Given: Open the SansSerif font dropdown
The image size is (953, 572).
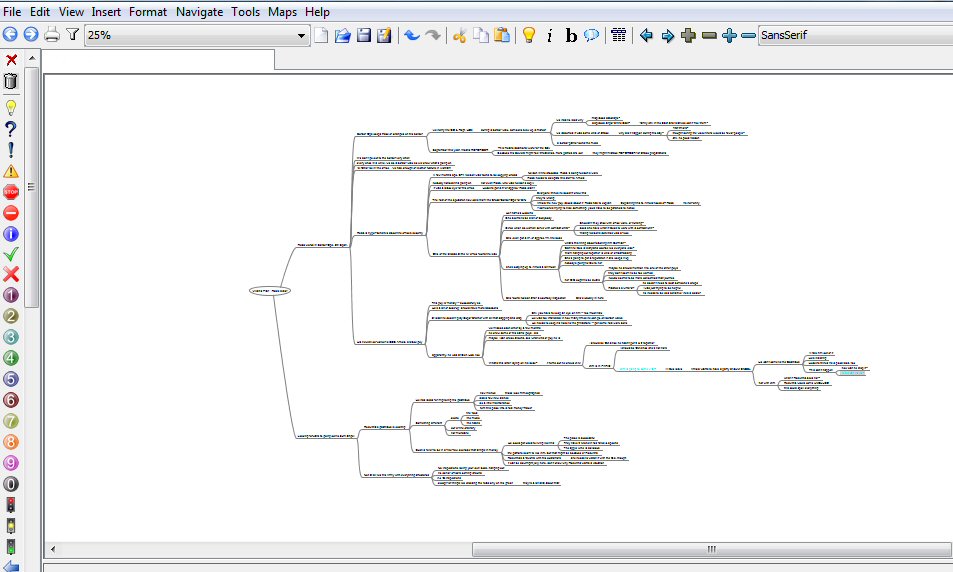Looking at the screenshot, I should [x=855, y=35].
